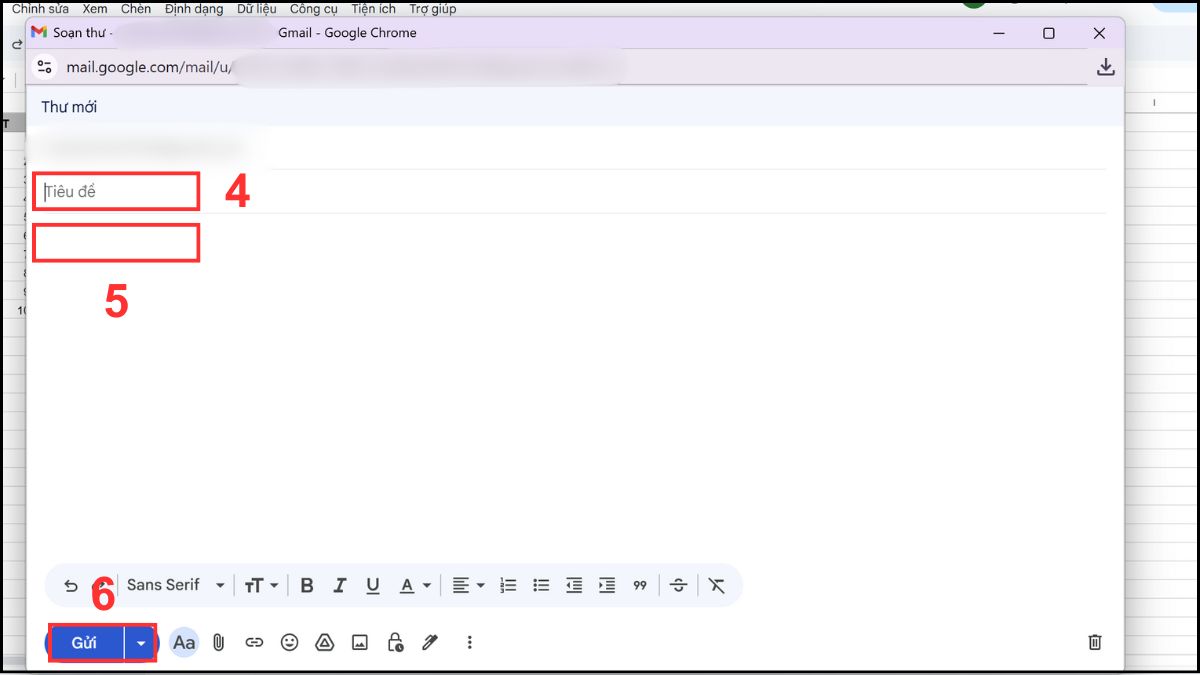The image size is (1200, 675).
Task: Insert signature using the pen icon
Action: 430,643
